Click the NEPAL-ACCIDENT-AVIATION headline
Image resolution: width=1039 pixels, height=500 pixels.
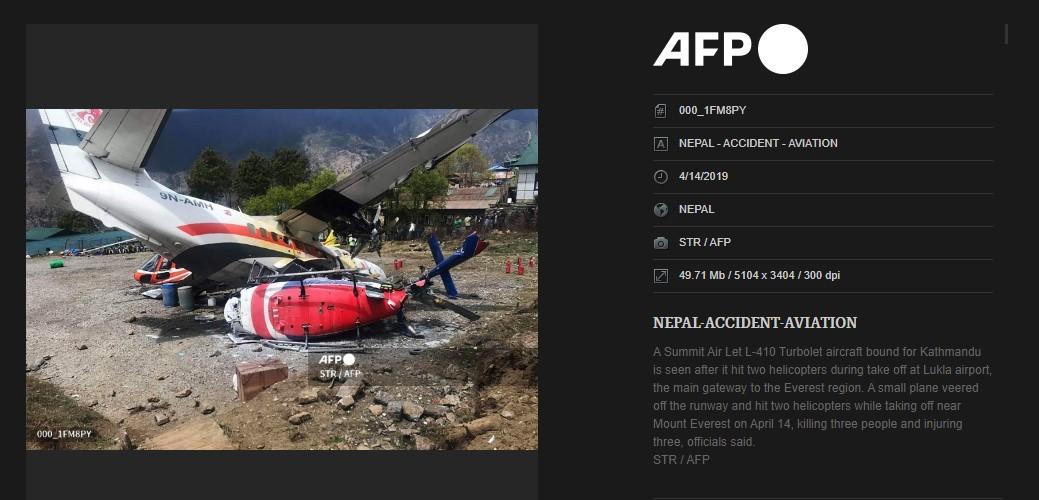click(755, 323)
